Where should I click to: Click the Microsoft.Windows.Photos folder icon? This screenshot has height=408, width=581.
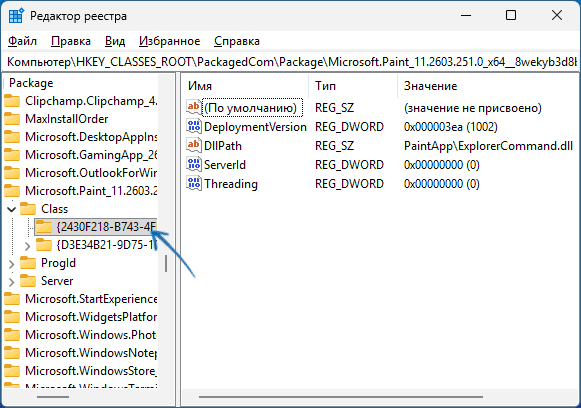[x=12, y=335]
